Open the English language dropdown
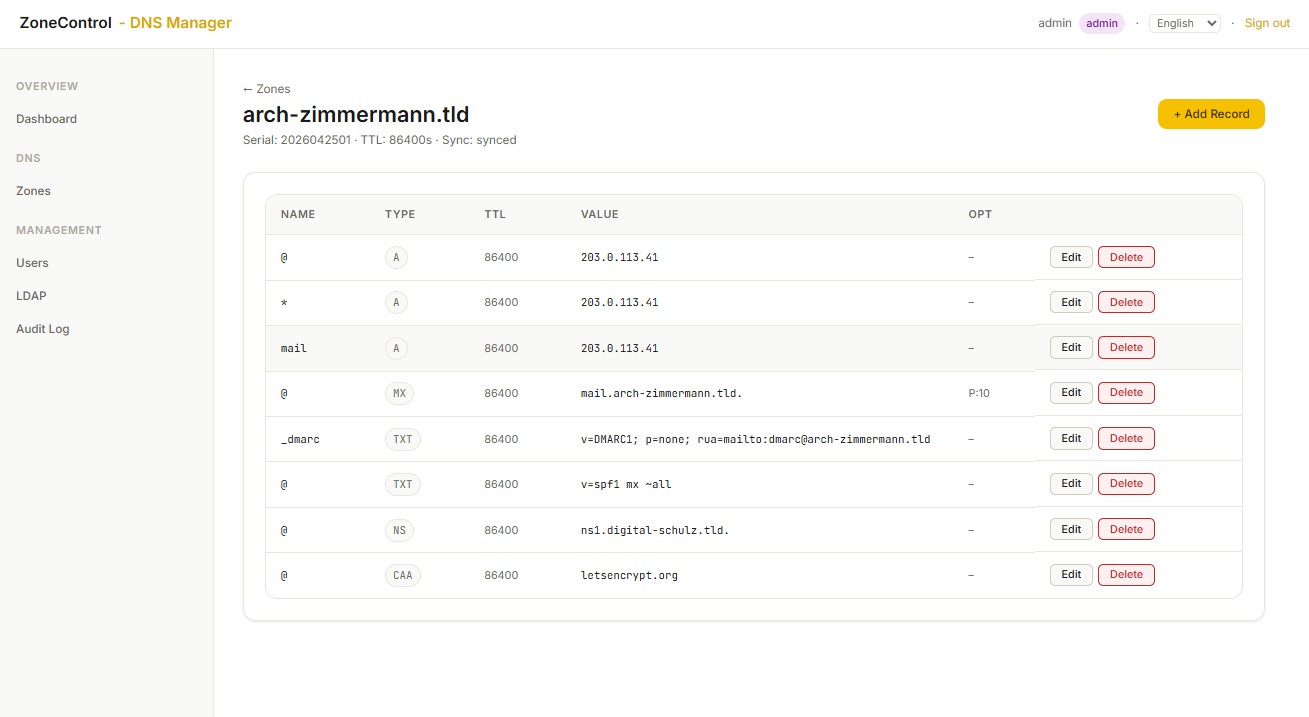This screenshot has width=1309, height=717. pyautogui.click(x=1185, y=23)
